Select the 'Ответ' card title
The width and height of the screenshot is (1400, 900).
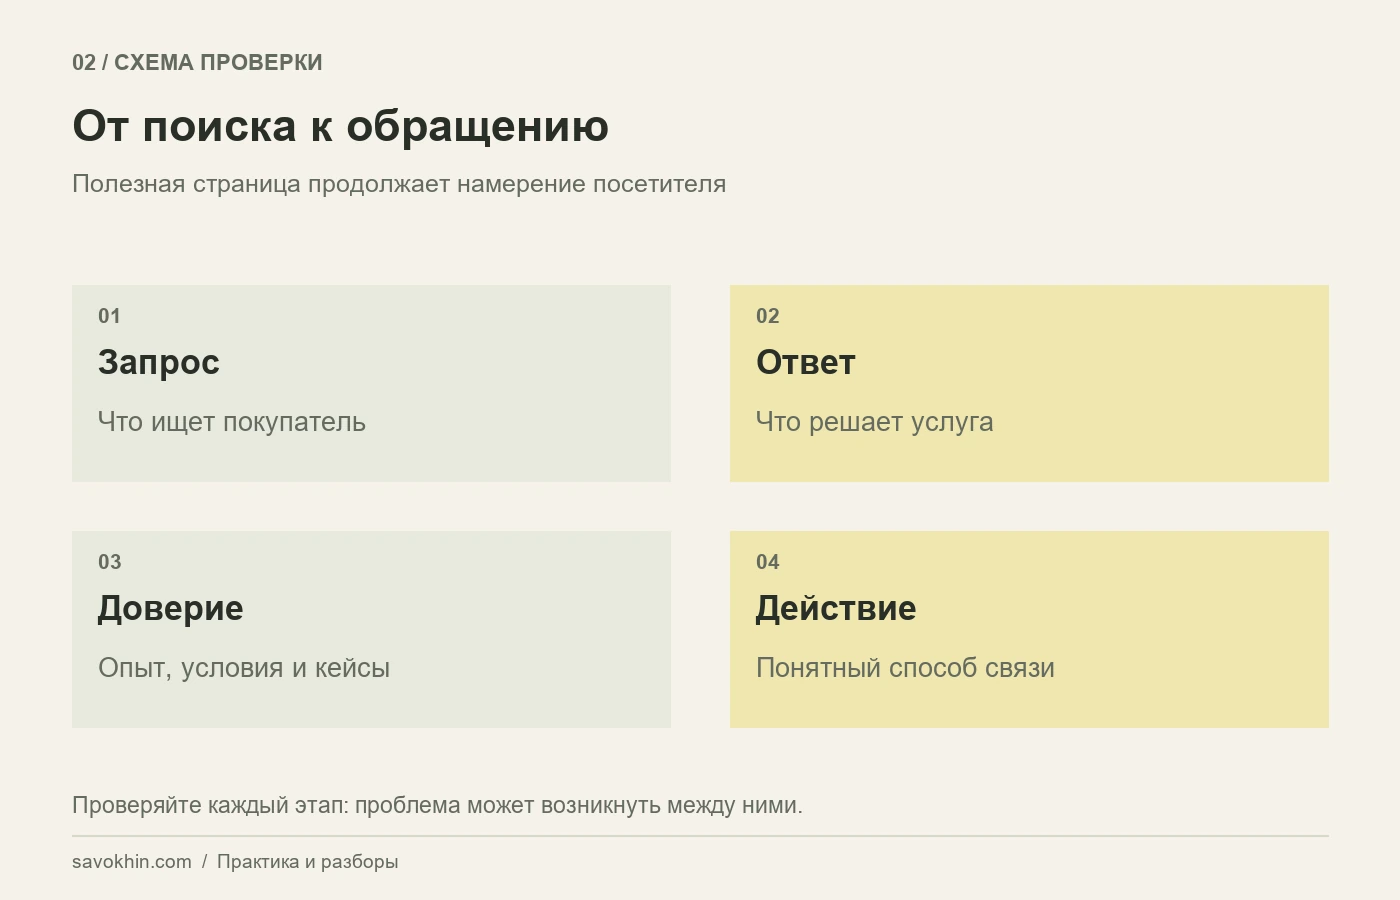pyautogui.click(x=806, y=362)
